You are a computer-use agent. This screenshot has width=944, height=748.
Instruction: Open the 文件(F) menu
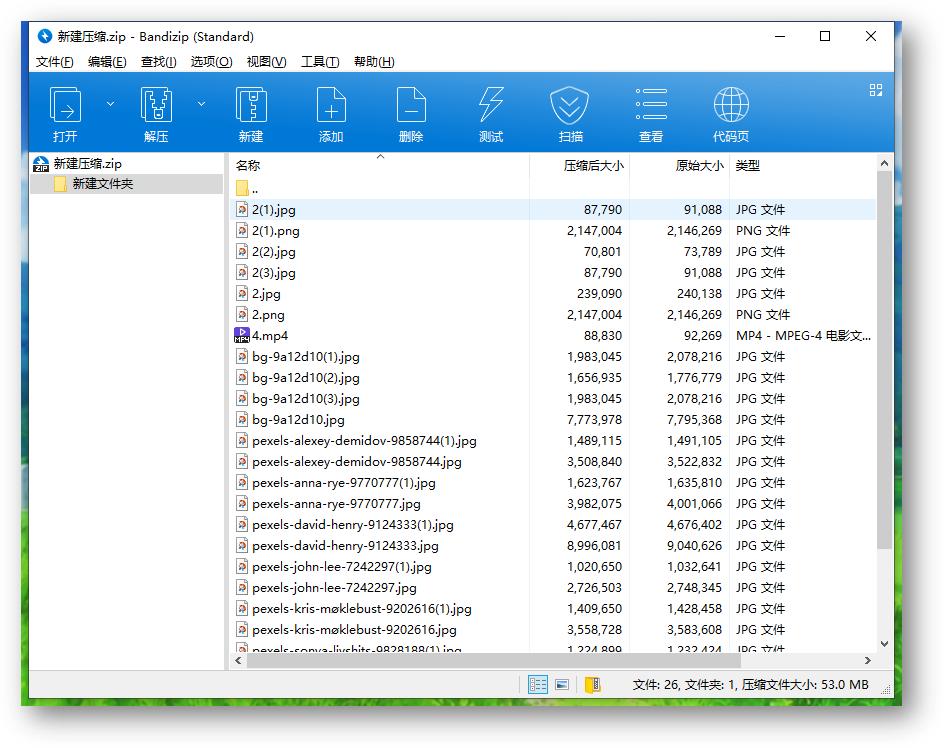pyautogui.click(x=53, y=61)
